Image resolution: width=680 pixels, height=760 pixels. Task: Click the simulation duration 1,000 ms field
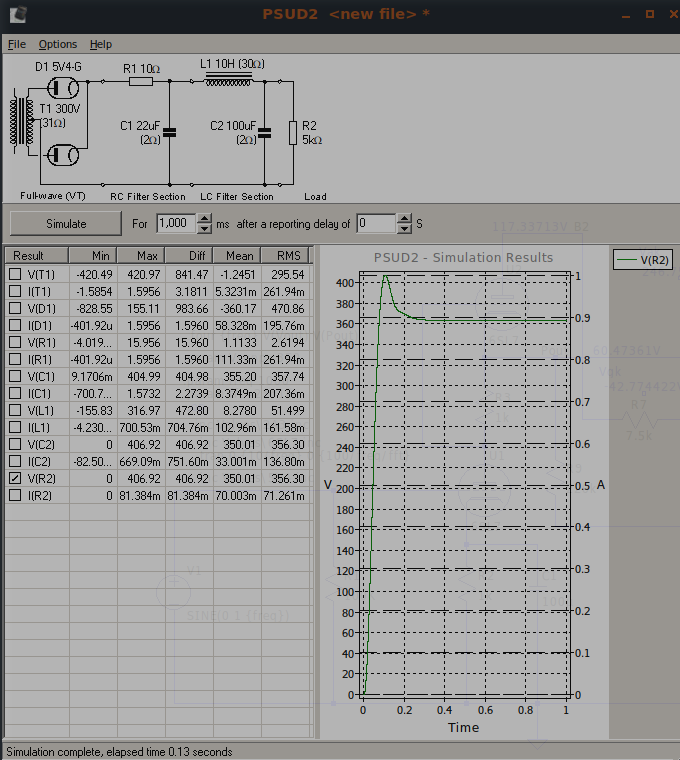[177, 223]
